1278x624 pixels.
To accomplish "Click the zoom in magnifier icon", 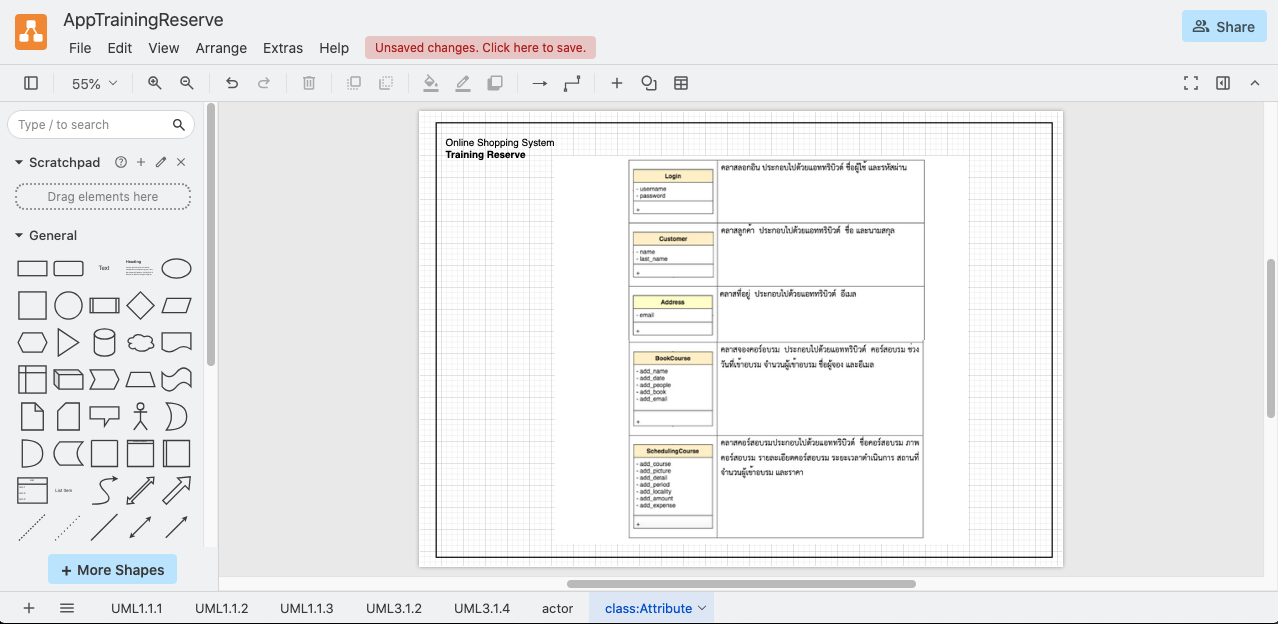I will click(155, 84).
